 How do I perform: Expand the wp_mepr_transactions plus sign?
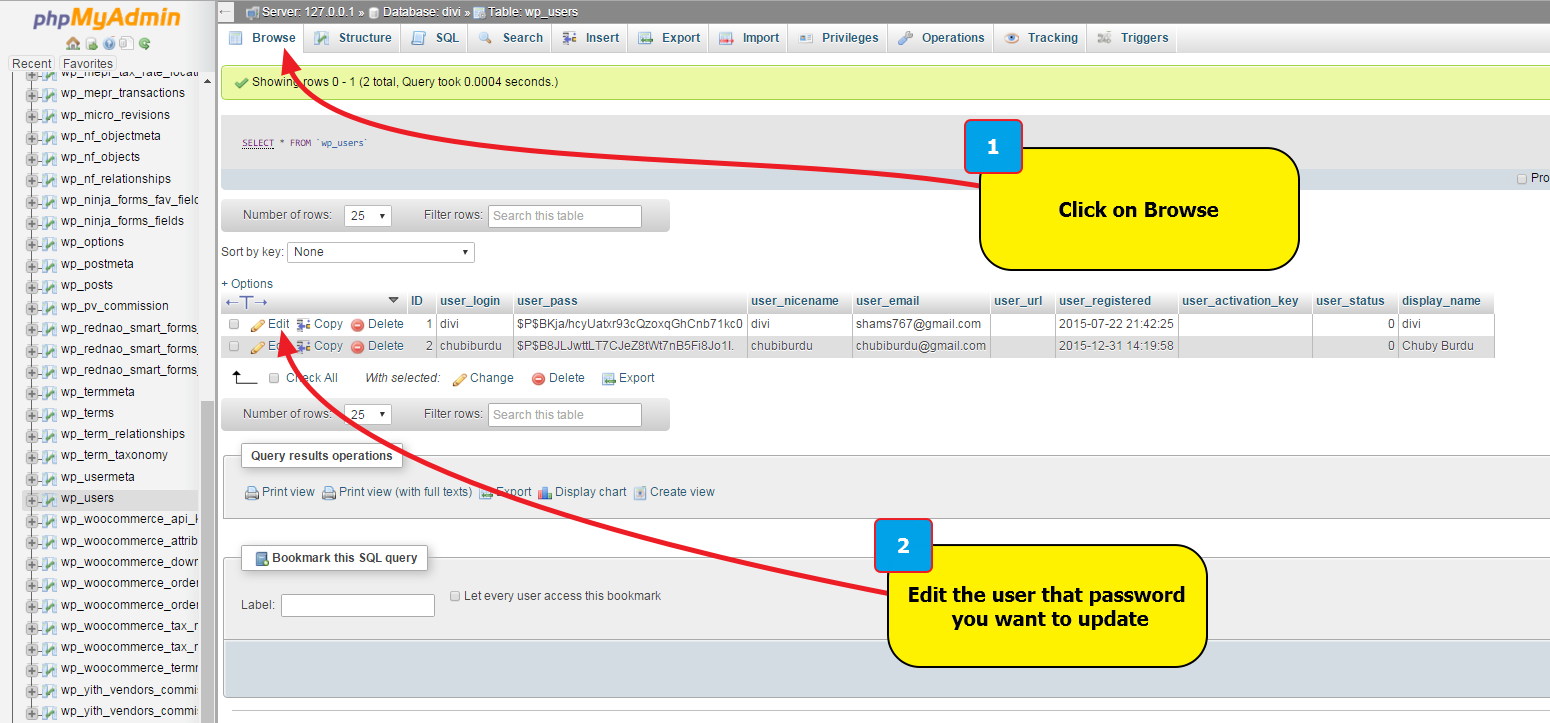pos(31,94)
